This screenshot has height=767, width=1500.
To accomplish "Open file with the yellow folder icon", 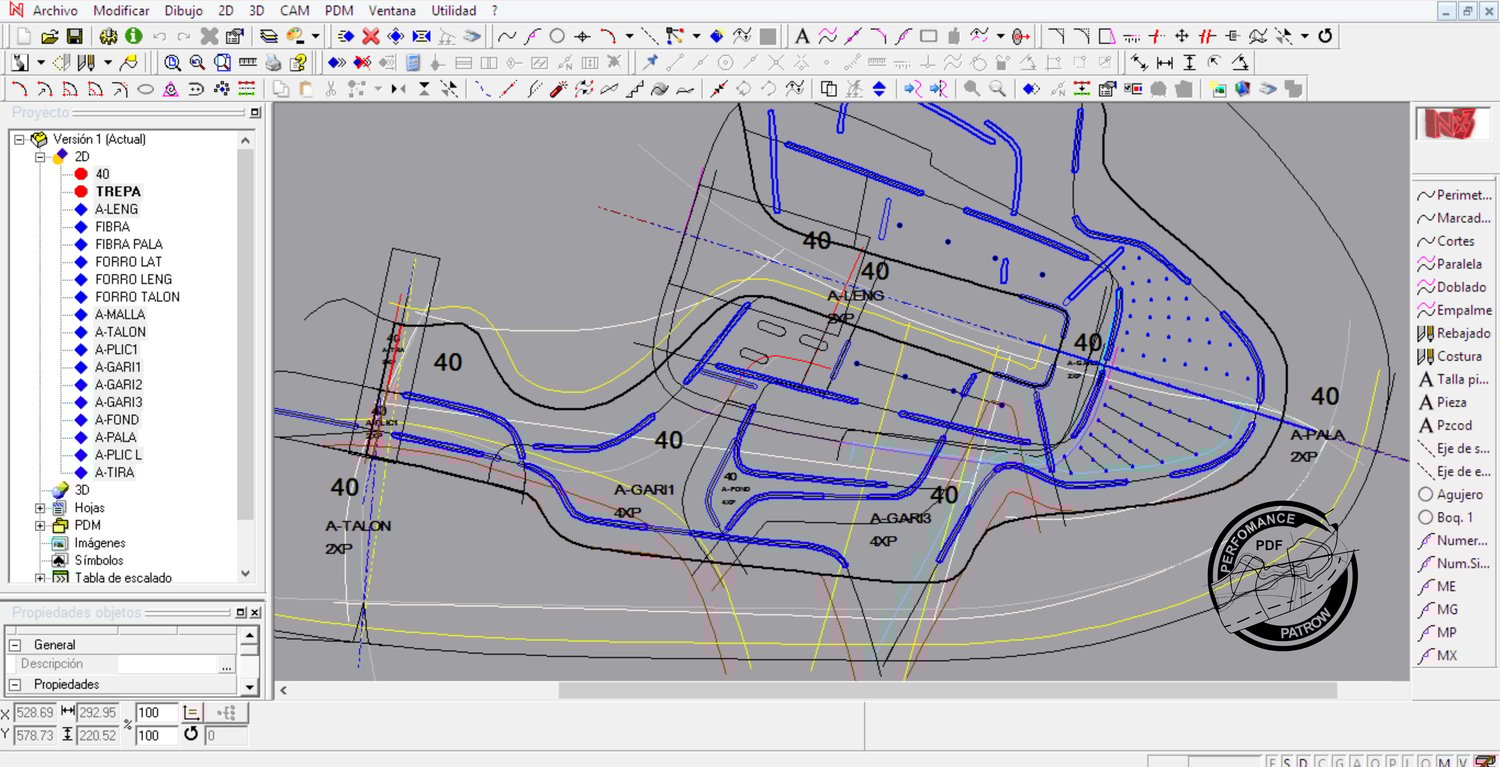I will coord(50,36).
